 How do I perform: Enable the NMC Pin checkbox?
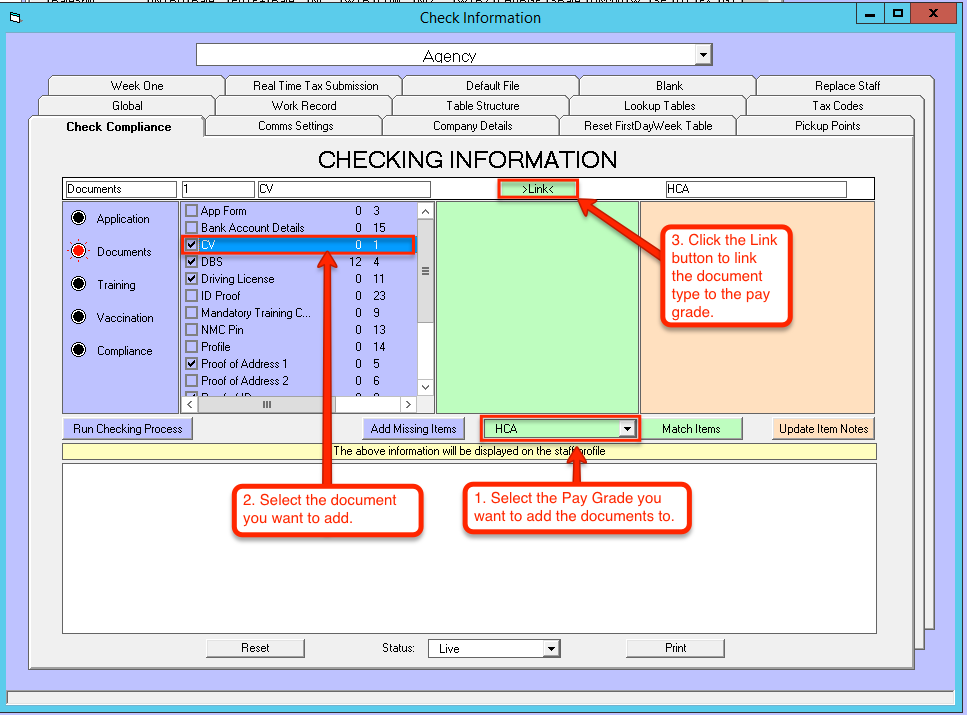[192, 330]
